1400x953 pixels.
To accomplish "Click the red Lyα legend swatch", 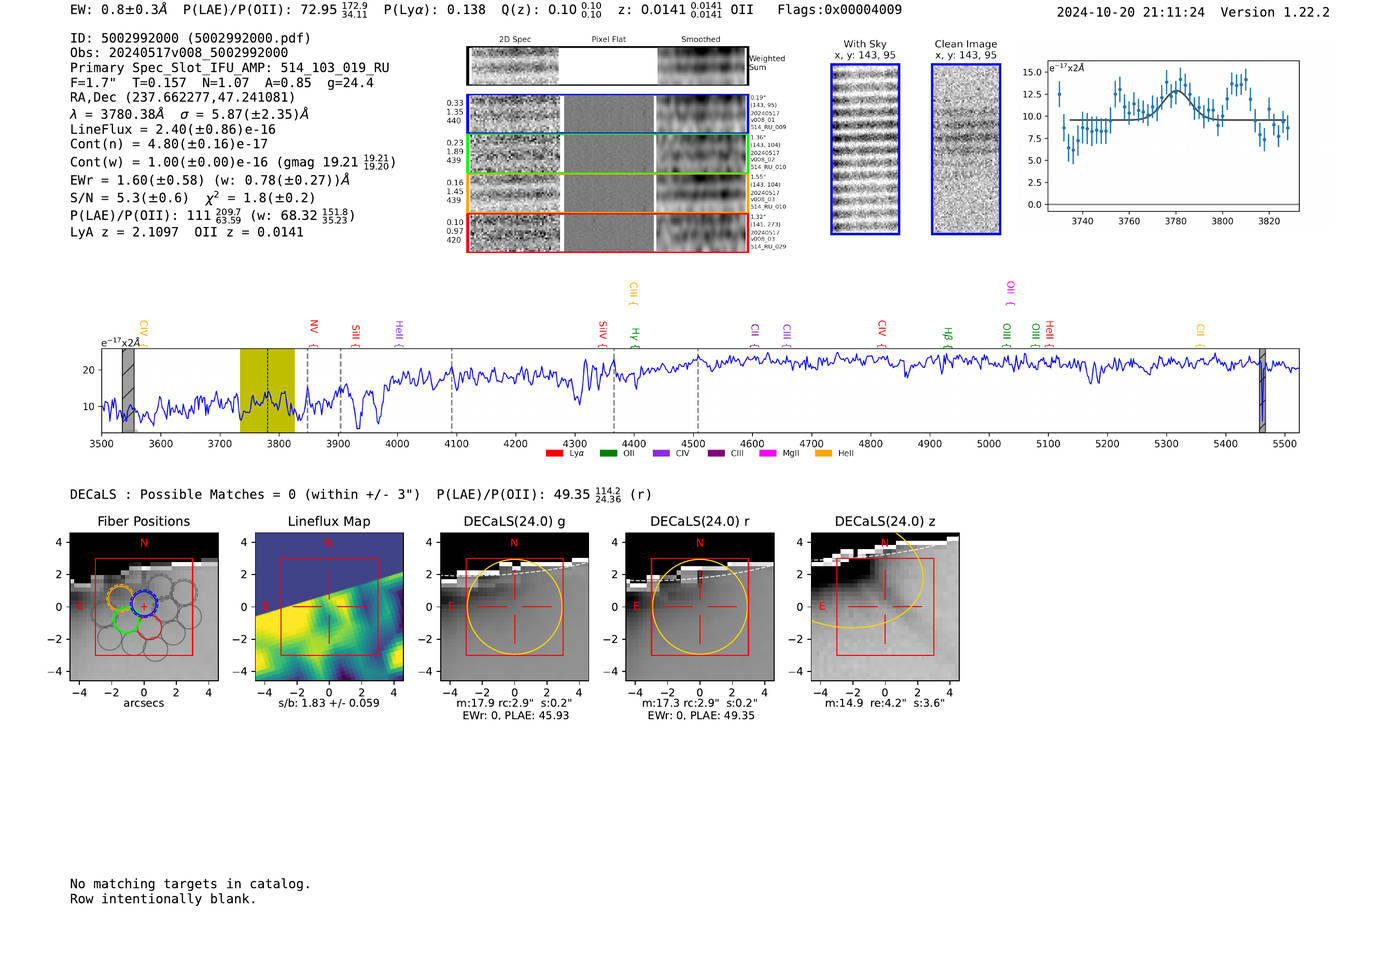I will [554, 454].
